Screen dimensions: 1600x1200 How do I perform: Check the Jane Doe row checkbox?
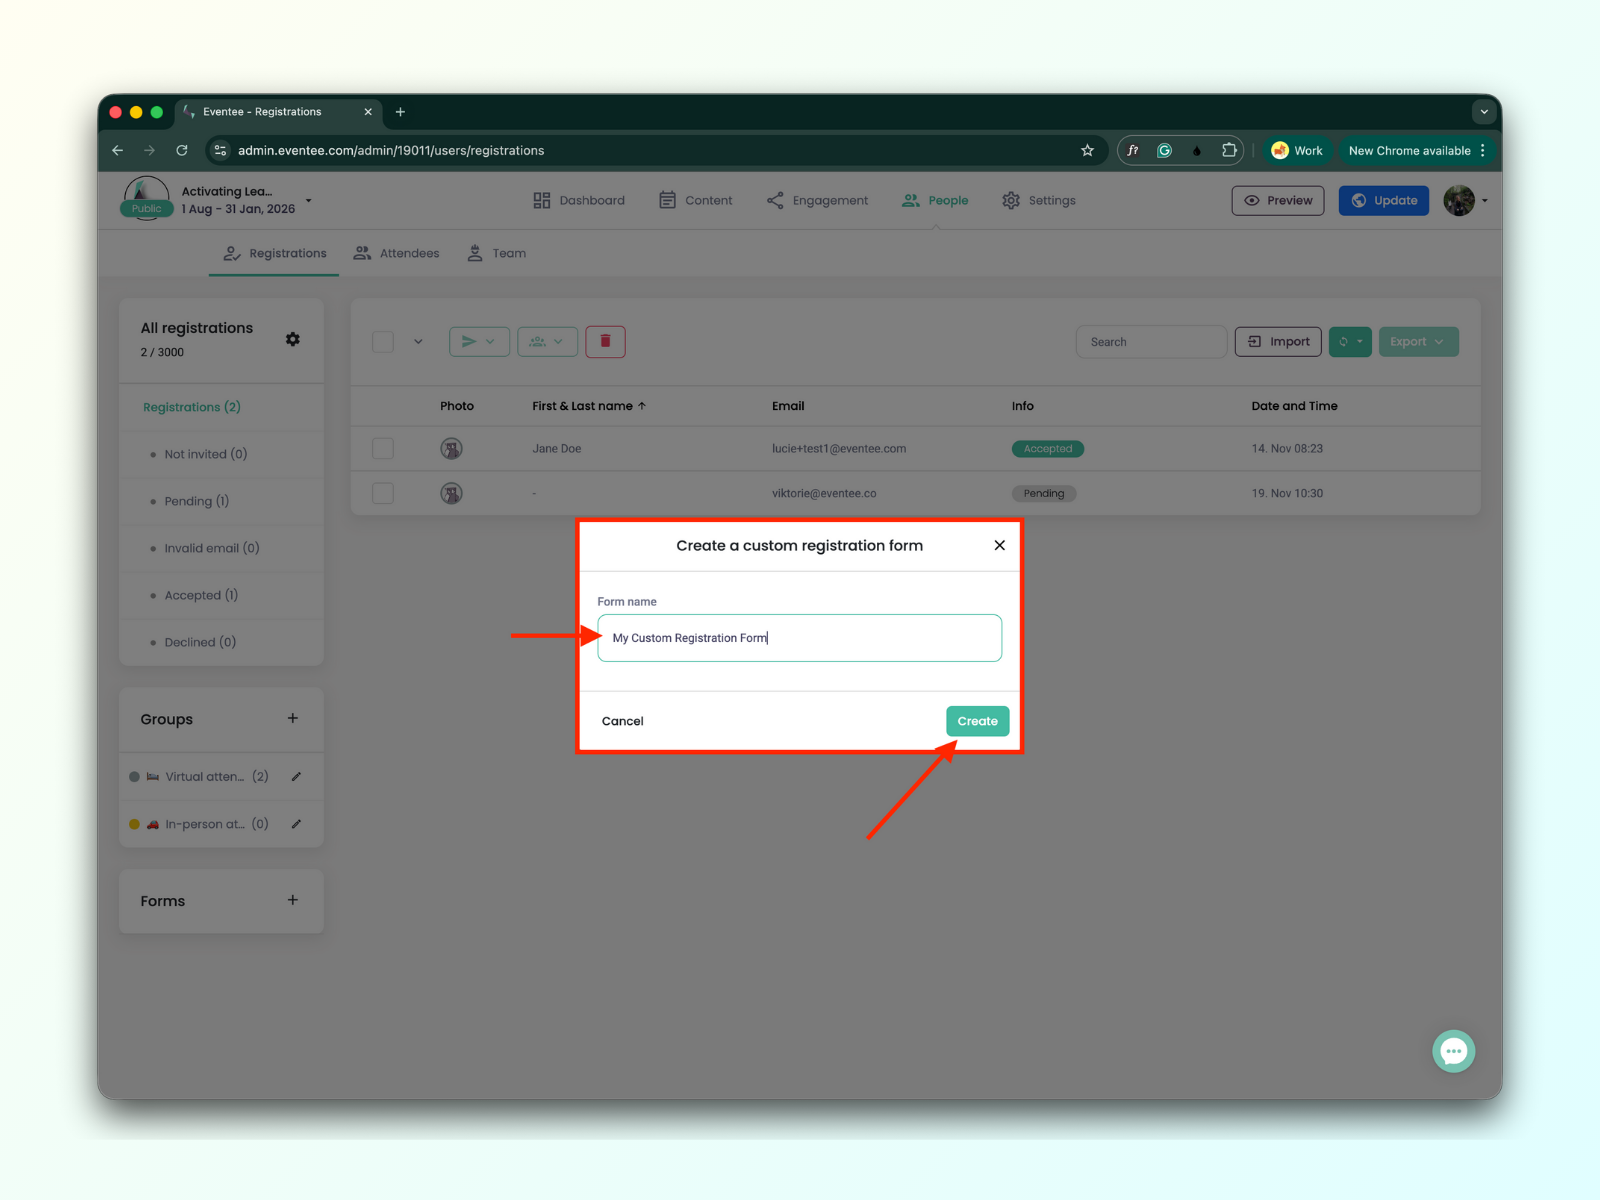pyautogui.click(x=383, y=449)
